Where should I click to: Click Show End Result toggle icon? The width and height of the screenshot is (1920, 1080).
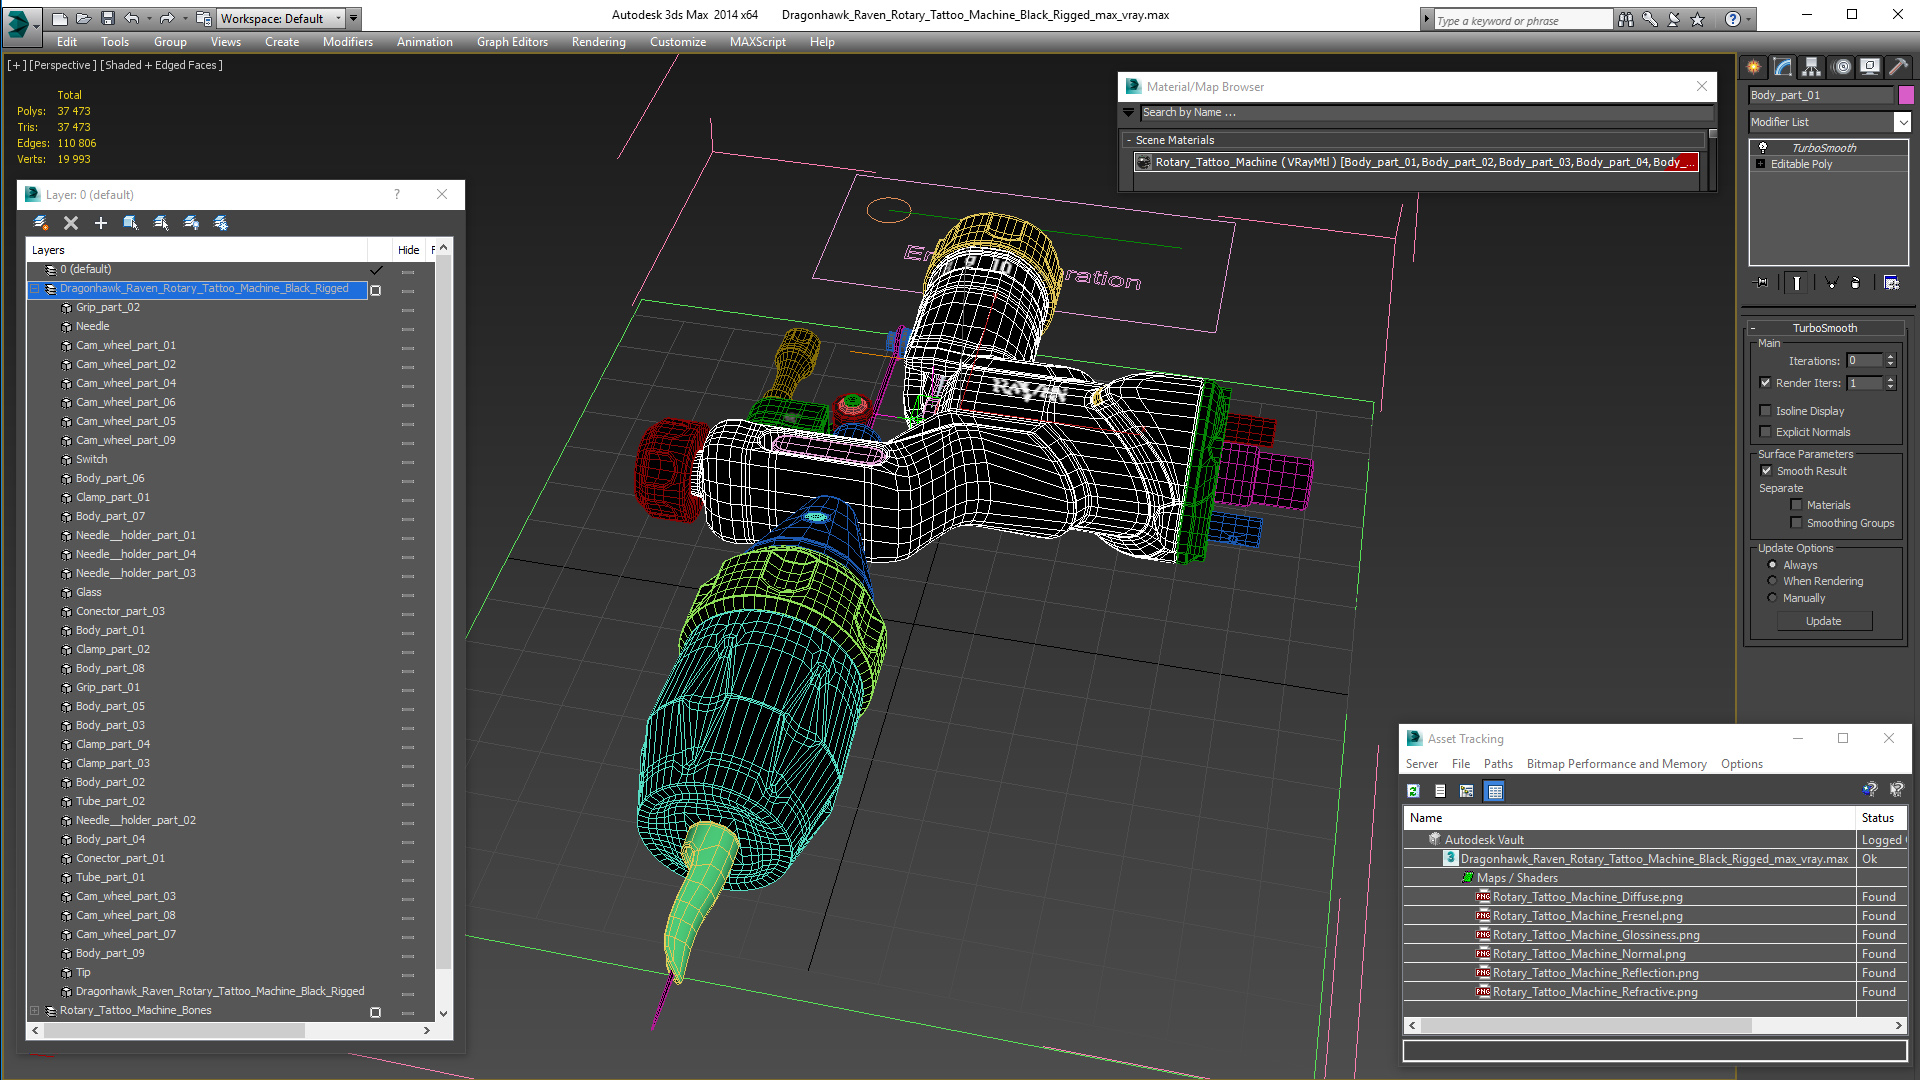pos(1797,283)
